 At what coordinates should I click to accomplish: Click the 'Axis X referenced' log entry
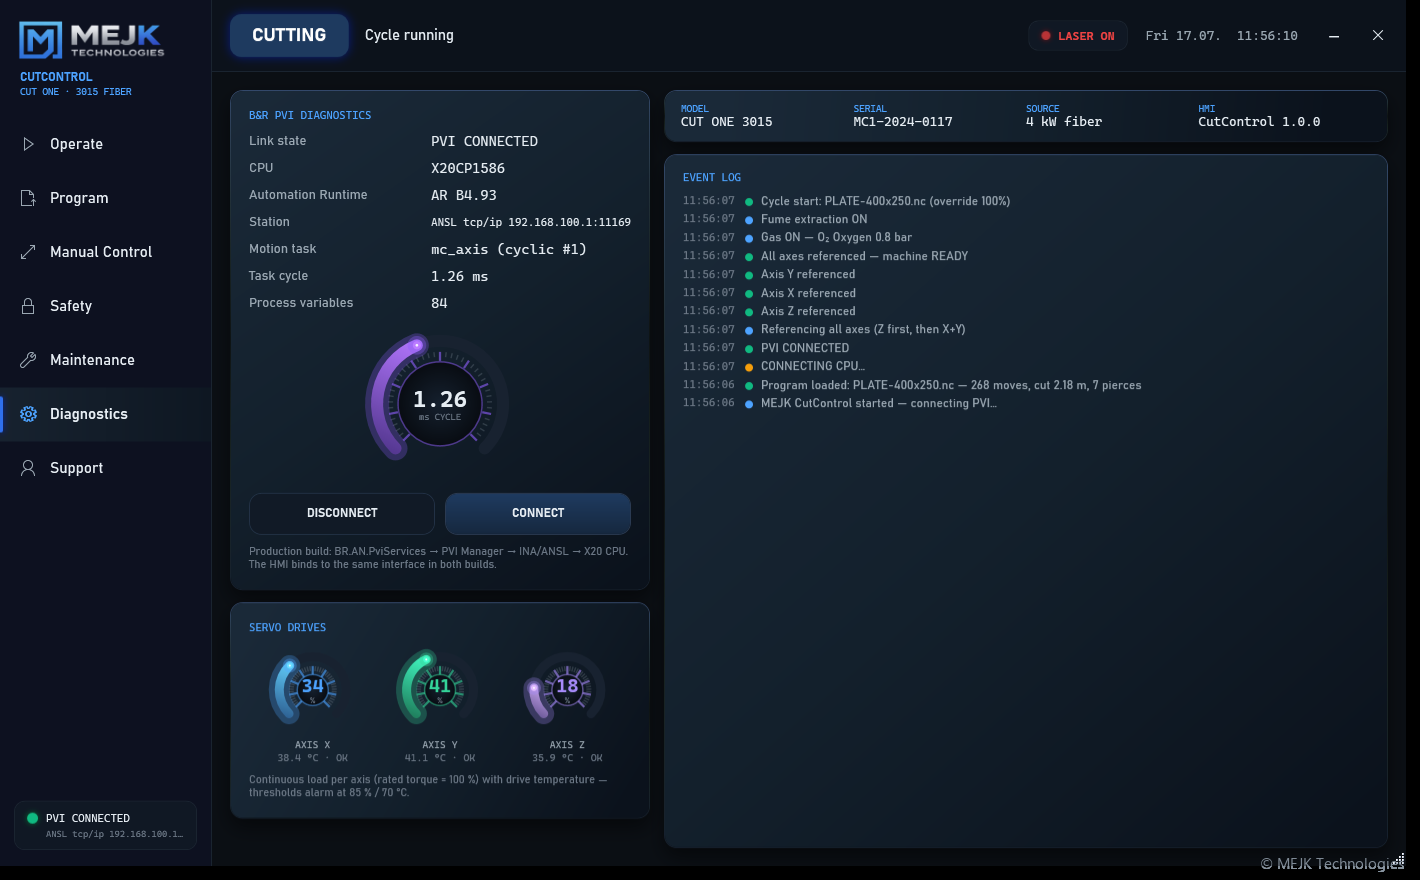(808, 293)
